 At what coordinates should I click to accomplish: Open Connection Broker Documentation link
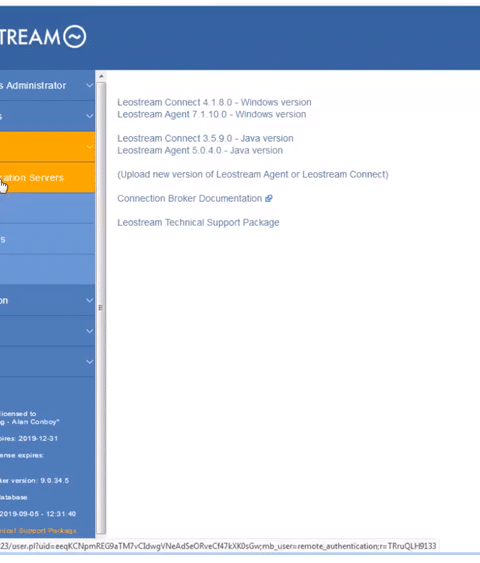click(x=190, y=198)
